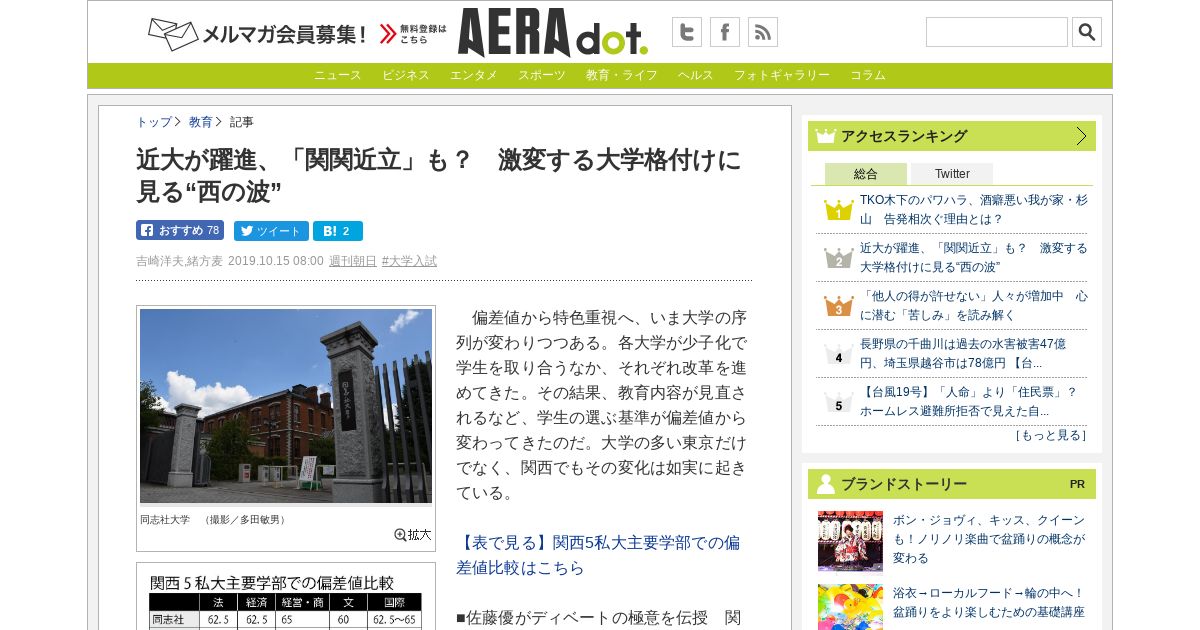Image resolution: width=1200 pixels, height=630 pixels.
Task: Click the #大学入試 tag link
Action: coord(409,261)
